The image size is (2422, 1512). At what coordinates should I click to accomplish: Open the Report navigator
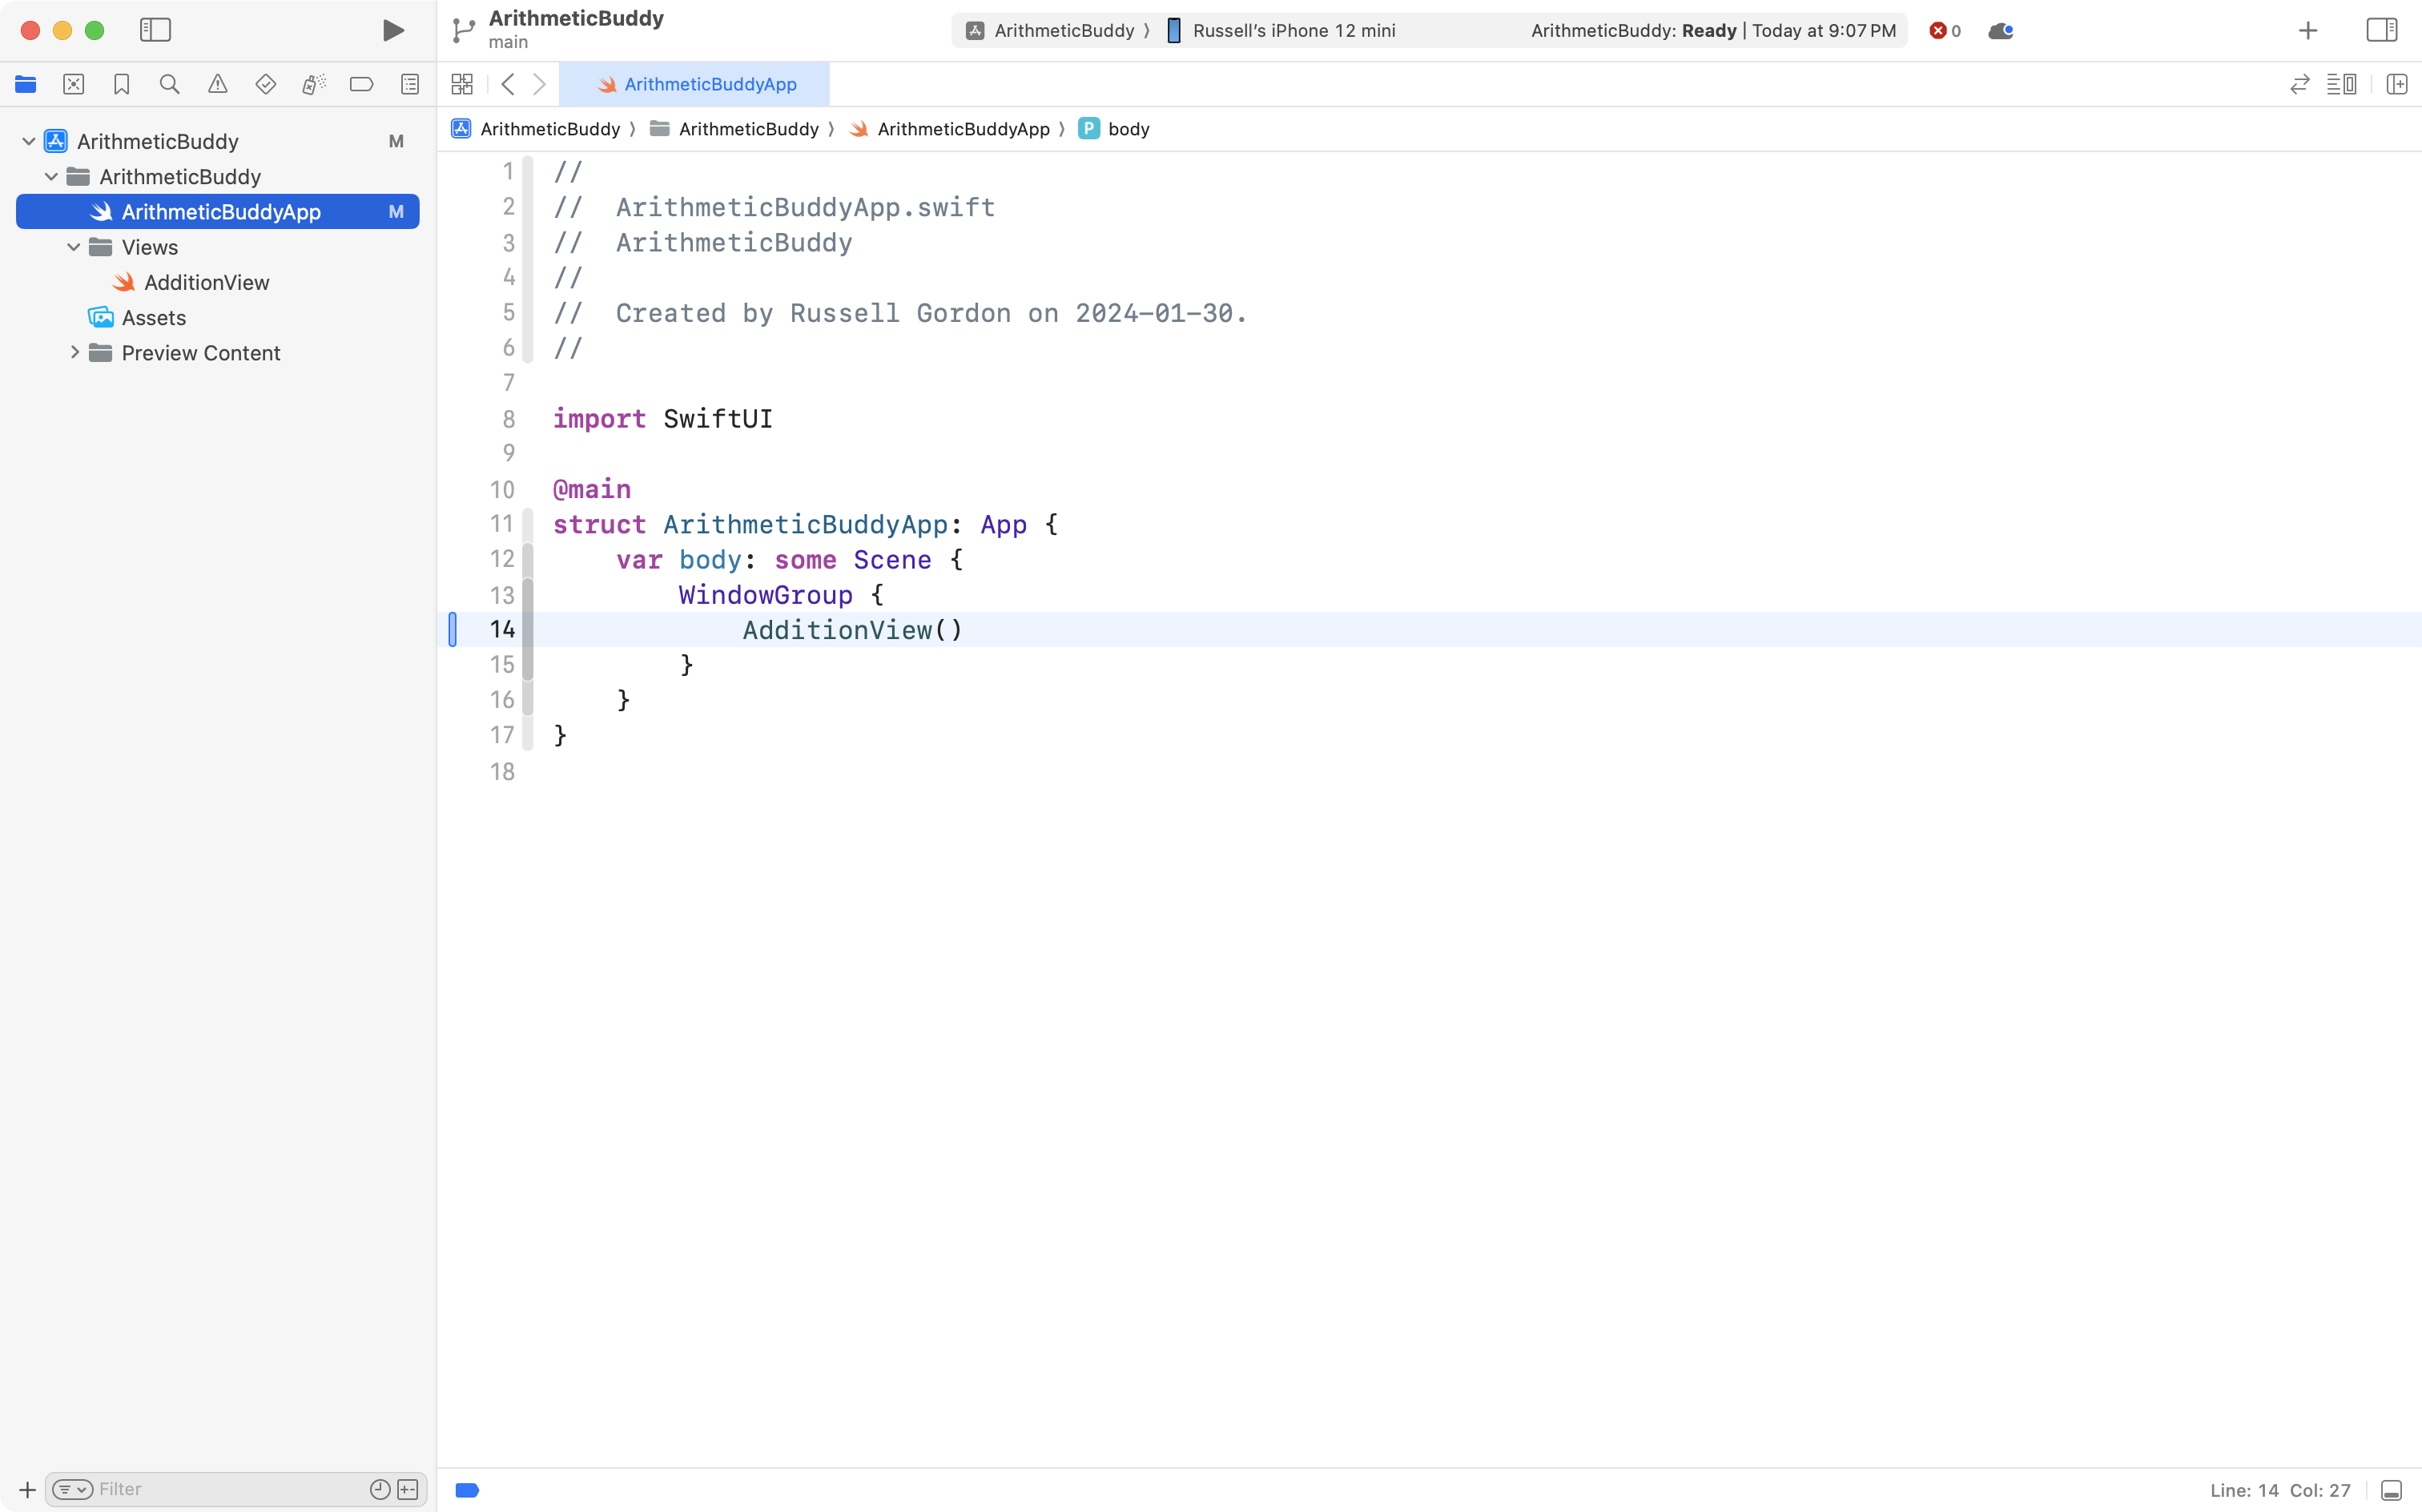pyautogui.click(x=409, y=84)
